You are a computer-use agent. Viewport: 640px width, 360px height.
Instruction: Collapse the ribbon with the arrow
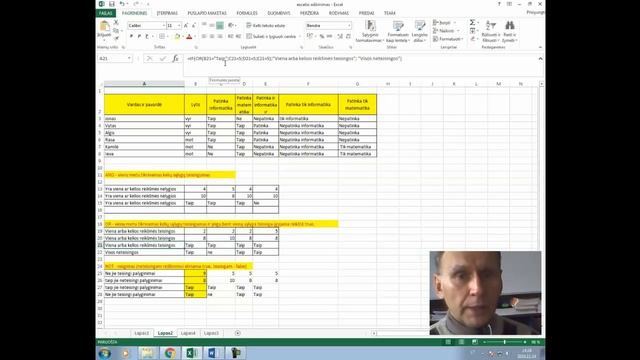pyautogui.click(x=540, y=47)
